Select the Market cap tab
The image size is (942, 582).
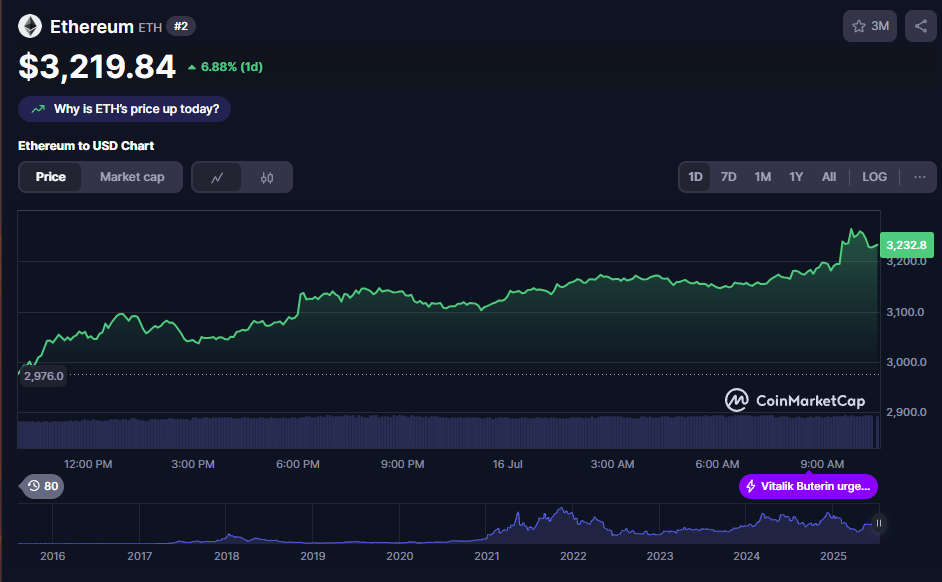coord(132,177)
